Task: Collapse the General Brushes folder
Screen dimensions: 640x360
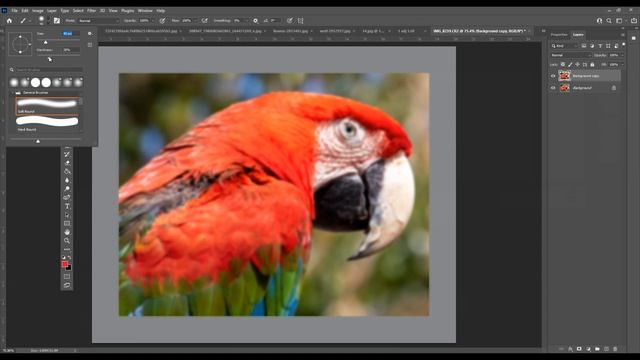Action: (12, 93)
